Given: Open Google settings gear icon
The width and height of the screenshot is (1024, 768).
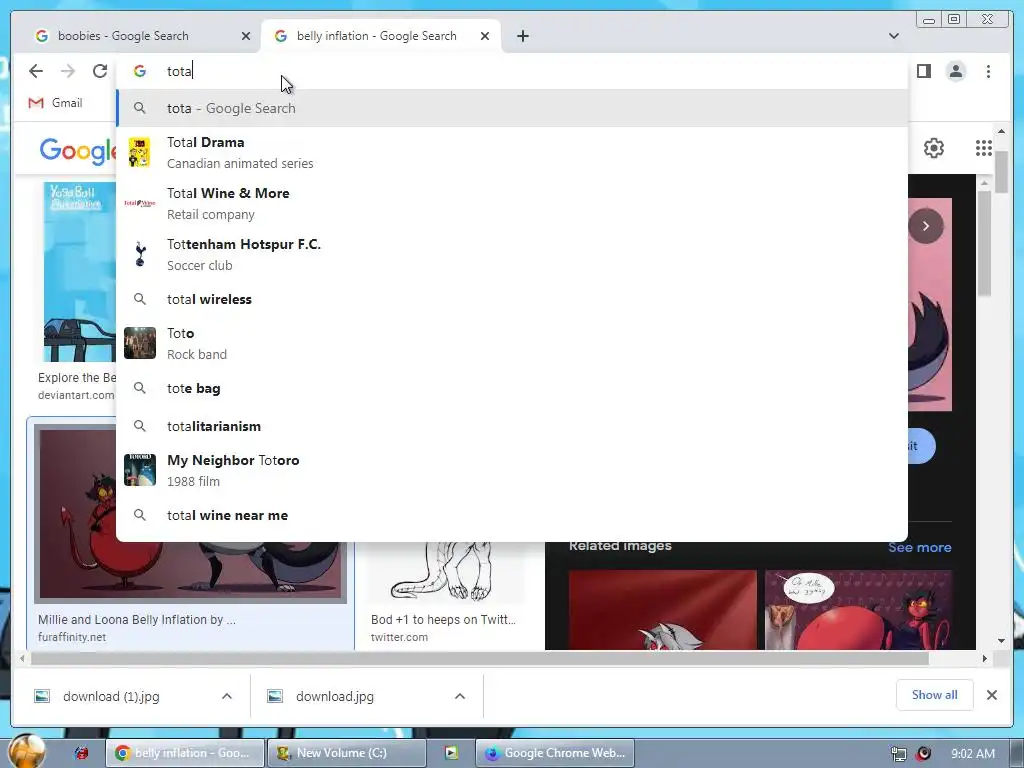Looking at the screenshot, I should (934, 148).
